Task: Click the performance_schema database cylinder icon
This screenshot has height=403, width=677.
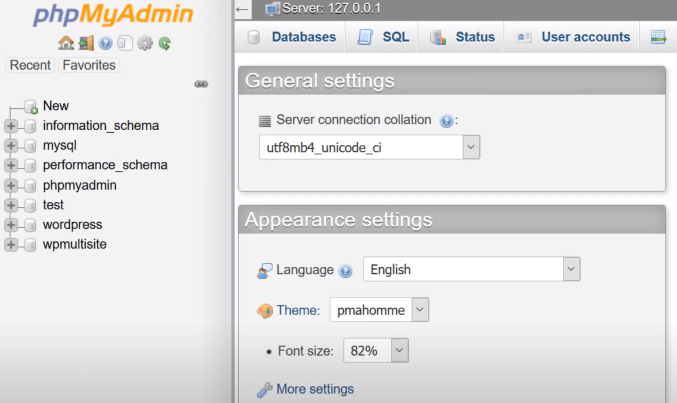Action: click(x=30, y=165)
